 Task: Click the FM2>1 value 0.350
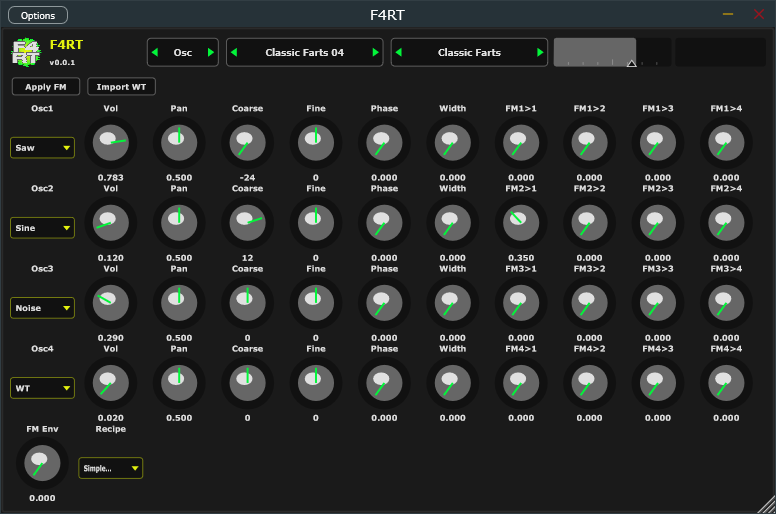coord(521,258)
